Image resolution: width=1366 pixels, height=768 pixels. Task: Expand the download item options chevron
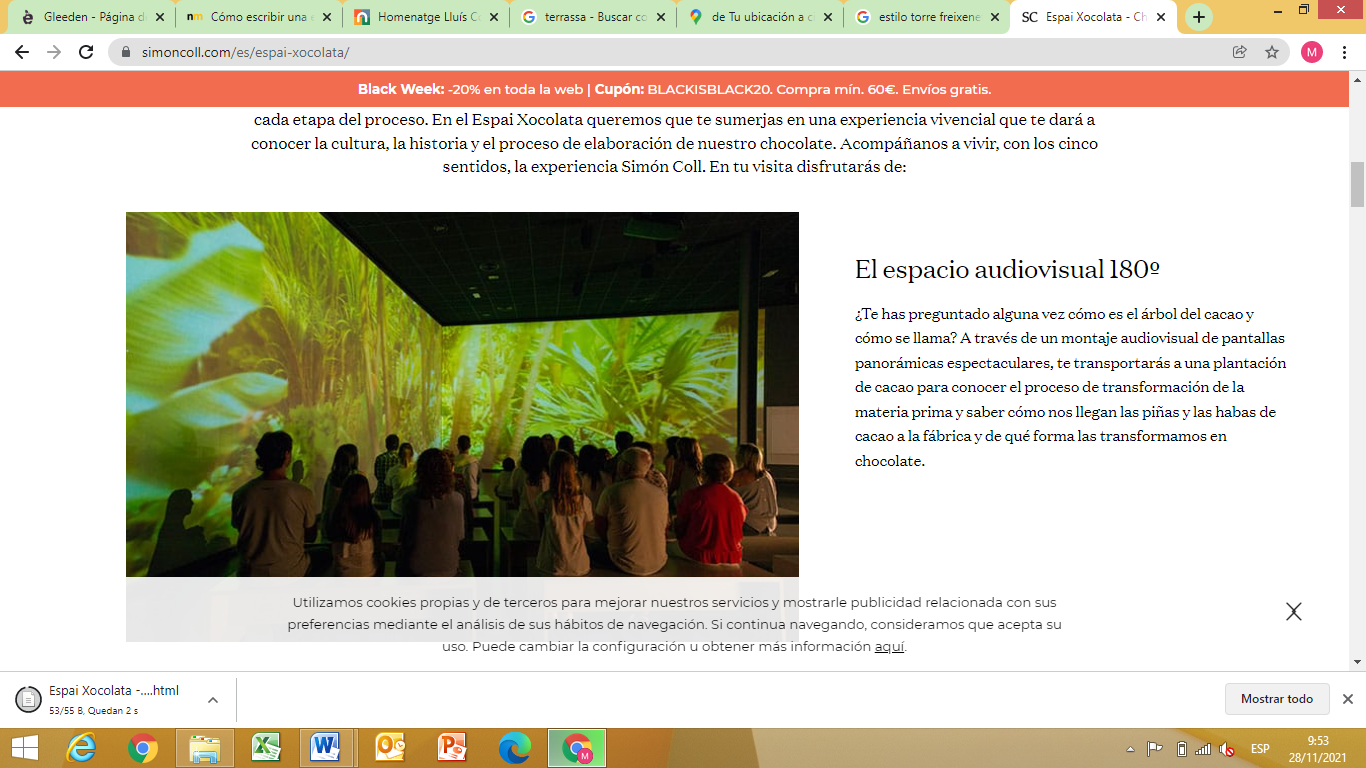213,700
